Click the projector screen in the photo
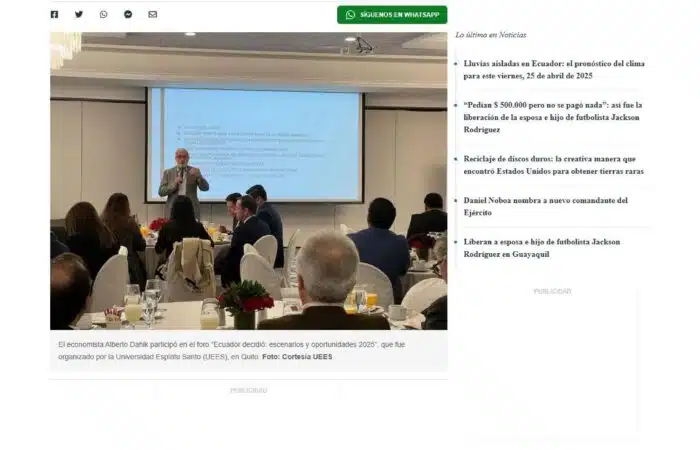 click(x=255, y=145)
